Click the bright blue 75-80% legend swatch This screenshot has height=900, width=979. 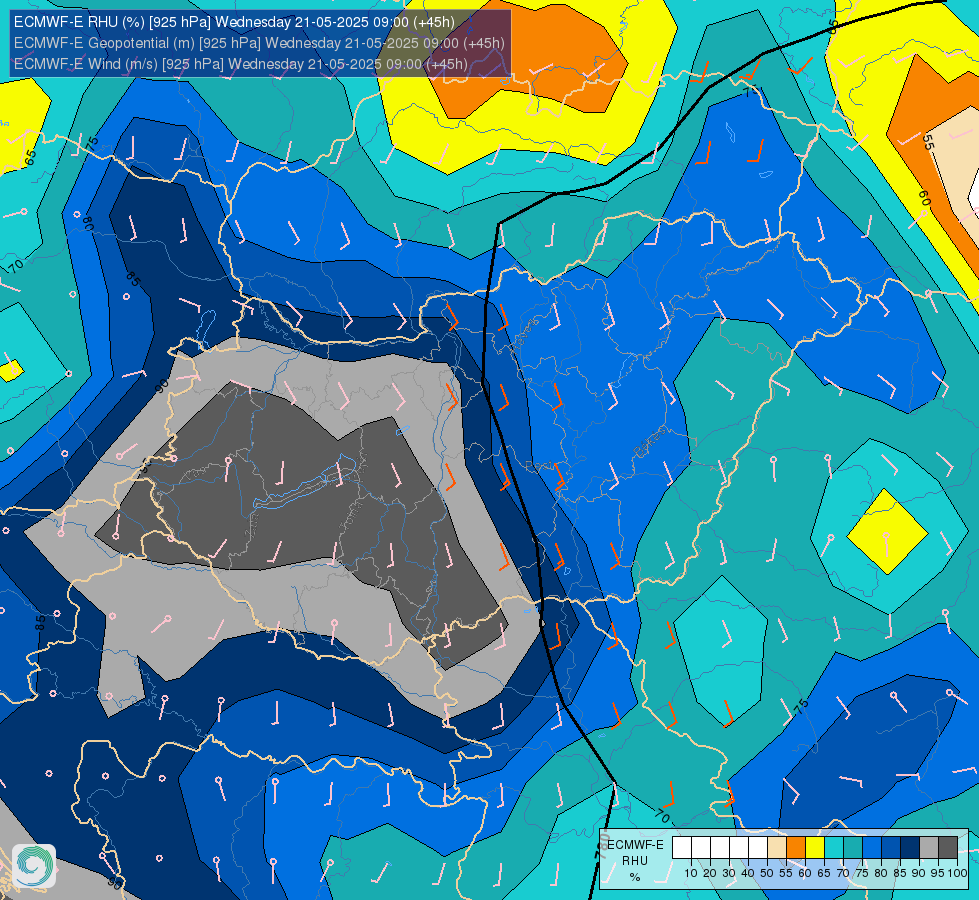[872, 848]
